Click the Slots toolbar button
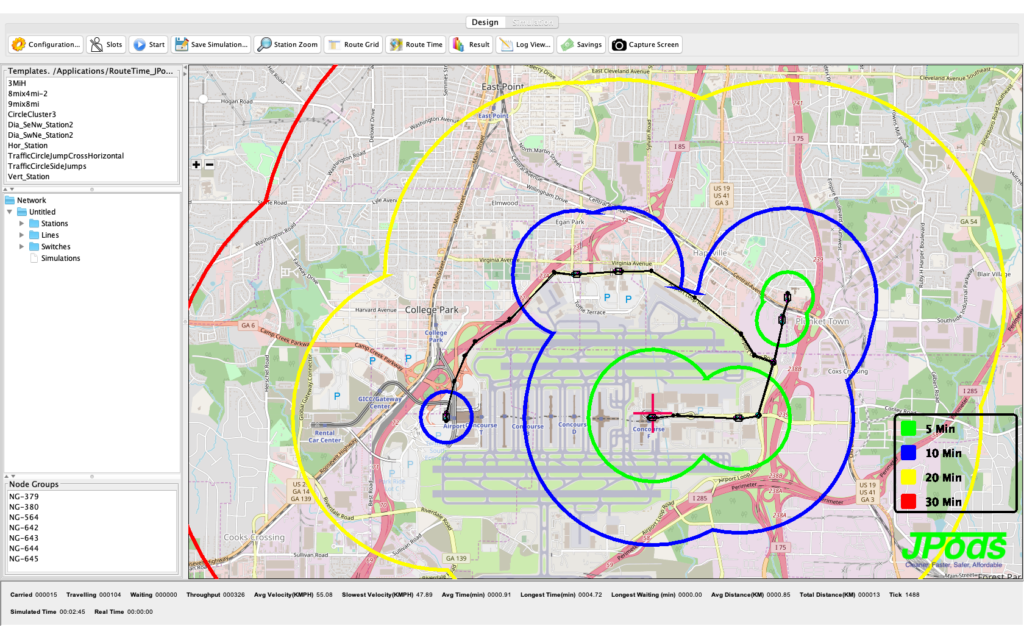 point(106,44)
